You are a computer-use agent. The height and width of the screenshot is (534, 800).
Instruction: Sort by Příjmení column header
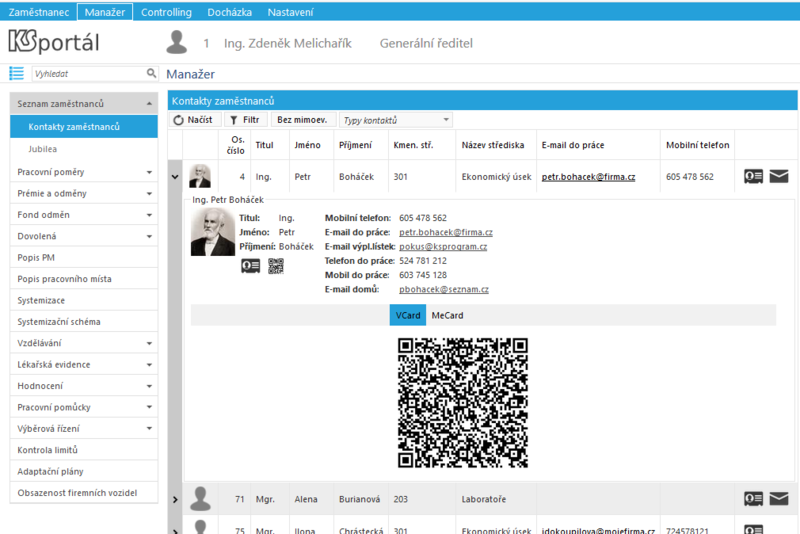(360, 145)
